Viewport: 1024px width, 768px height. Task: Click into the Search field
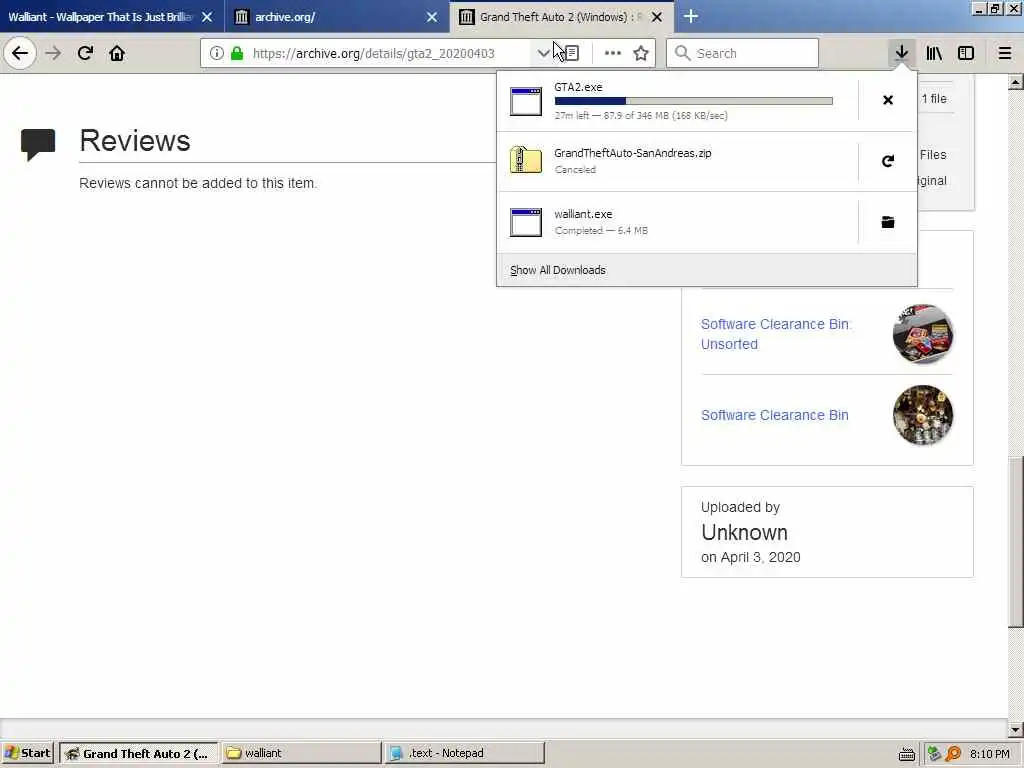coord(742,54)
